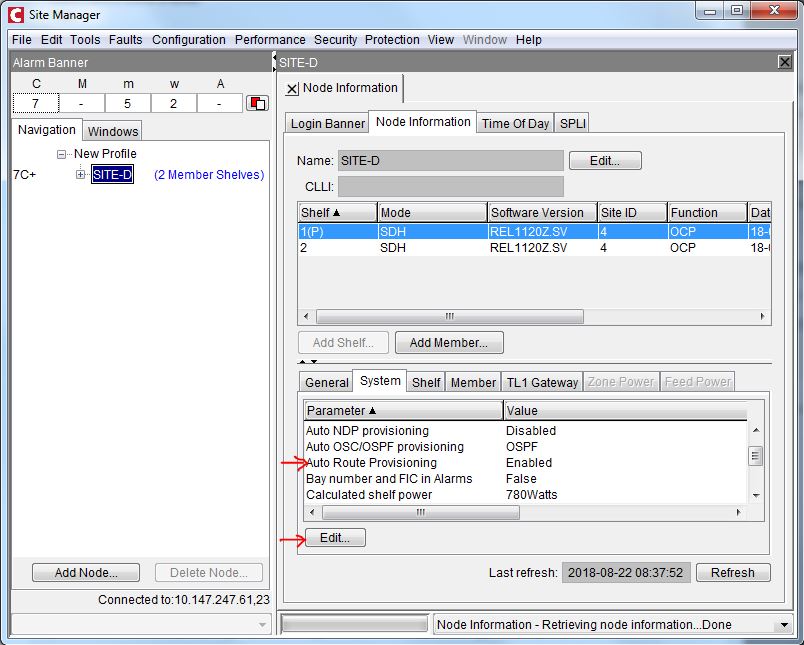The height and width of the screenshot is (645, 804).
Task: Click the warning alarm count 2
Action: coord(174,104)
